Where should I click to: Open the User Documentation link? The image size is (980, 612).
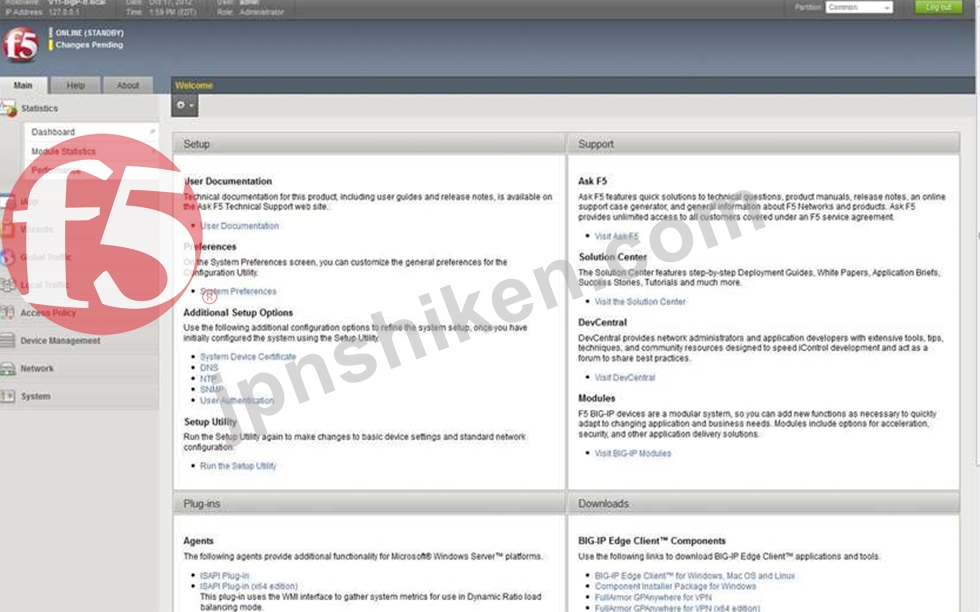pyautogui.click(x=239, y=226)
